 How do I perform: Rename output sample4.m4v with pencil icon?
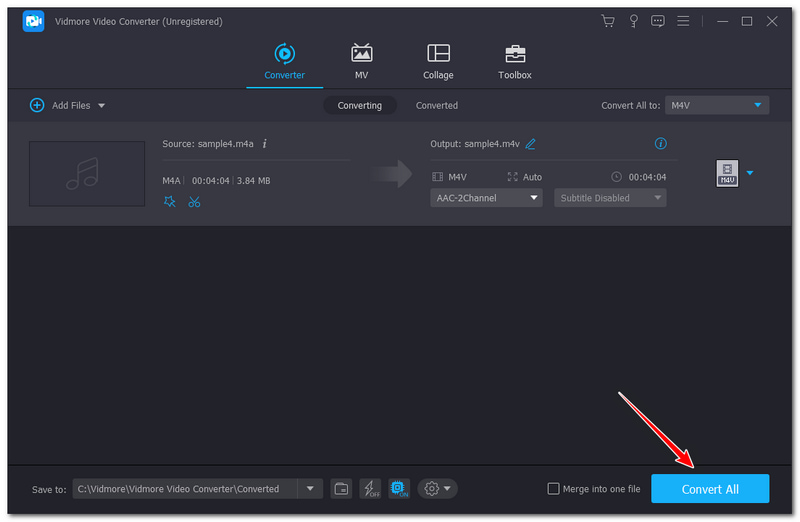pyautogui.click(x=531, y=144)
